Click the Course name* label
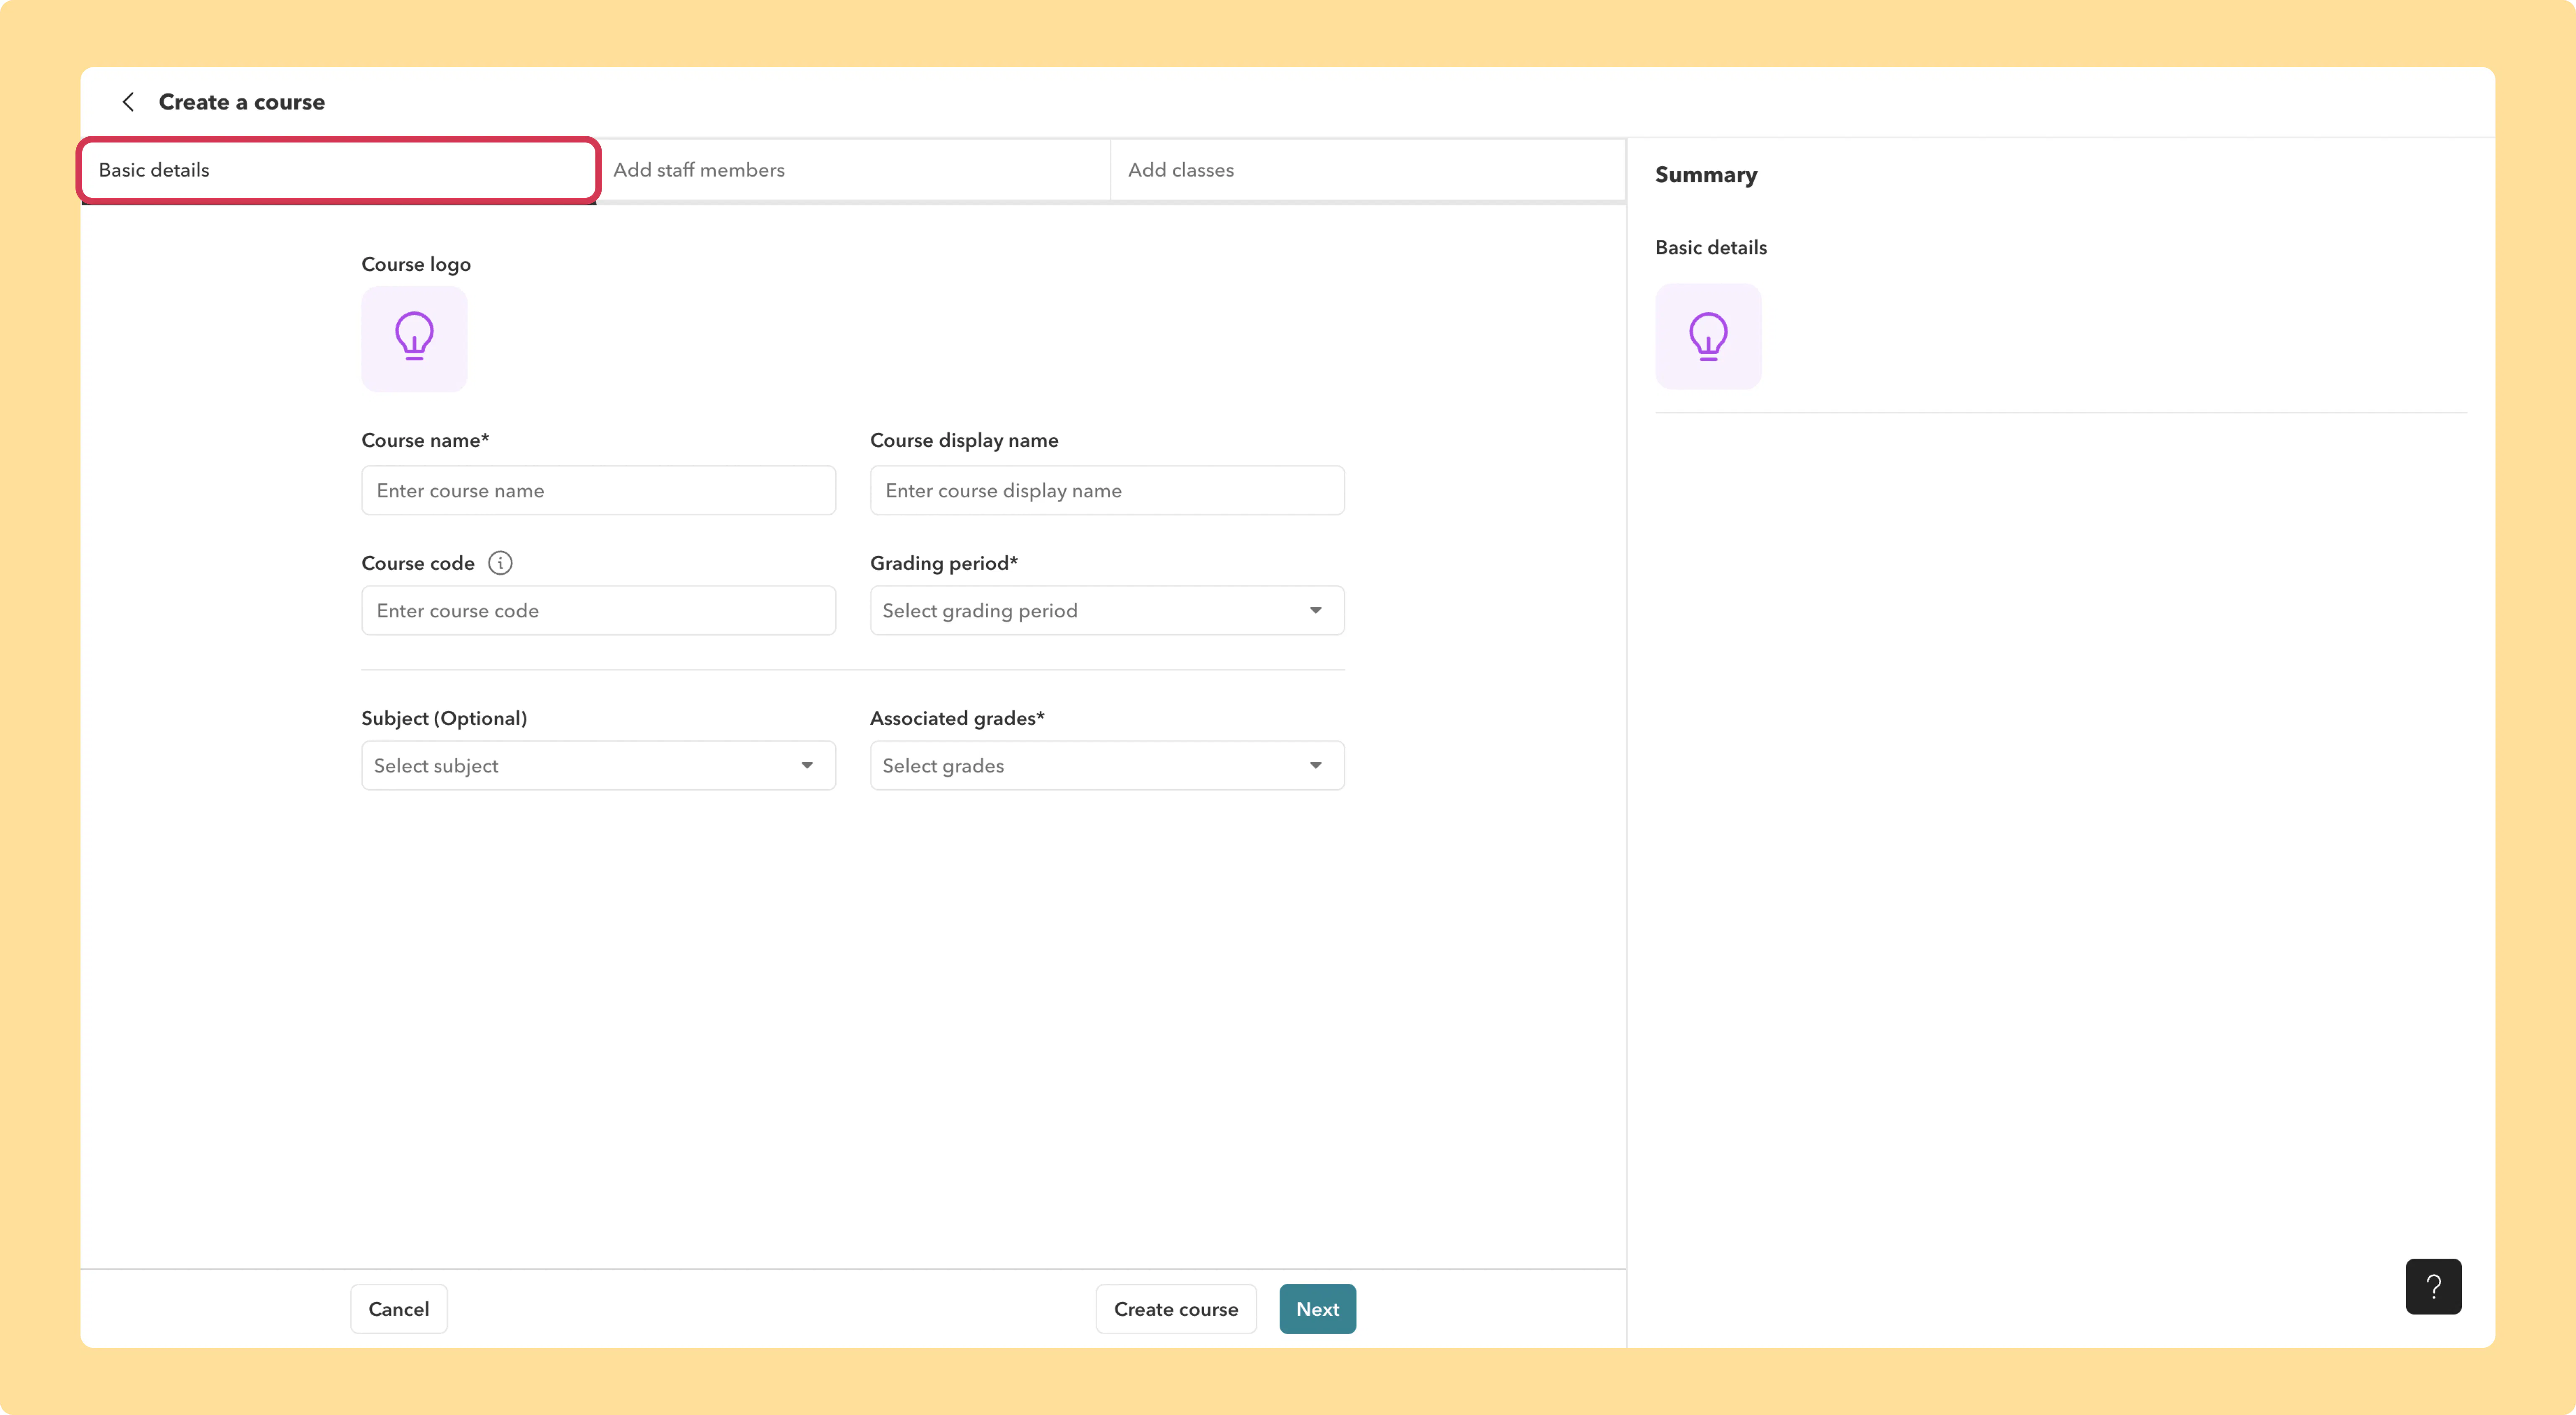2576x1415 pixels. (x=425, y=440)
